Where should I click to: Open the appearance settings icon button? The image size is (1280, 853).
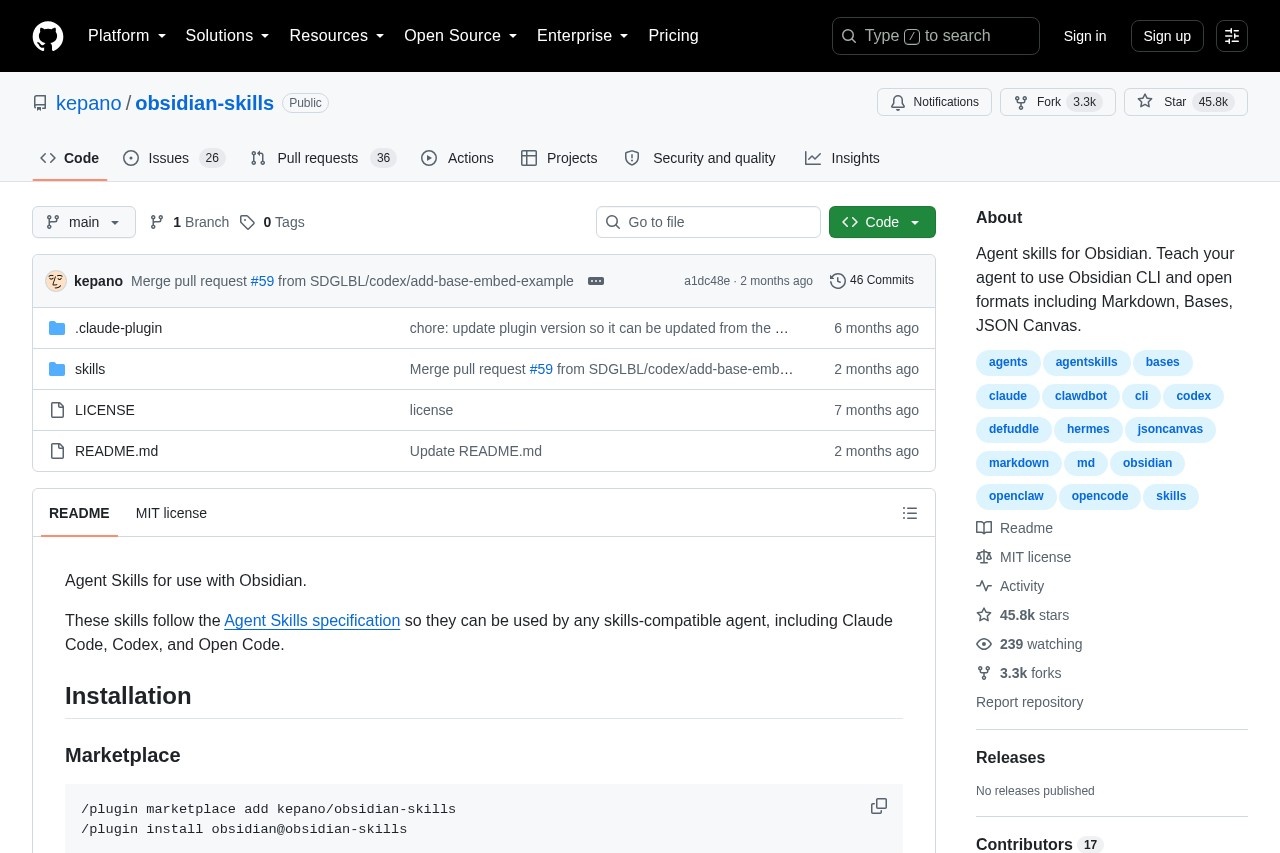pos(1232,36)
